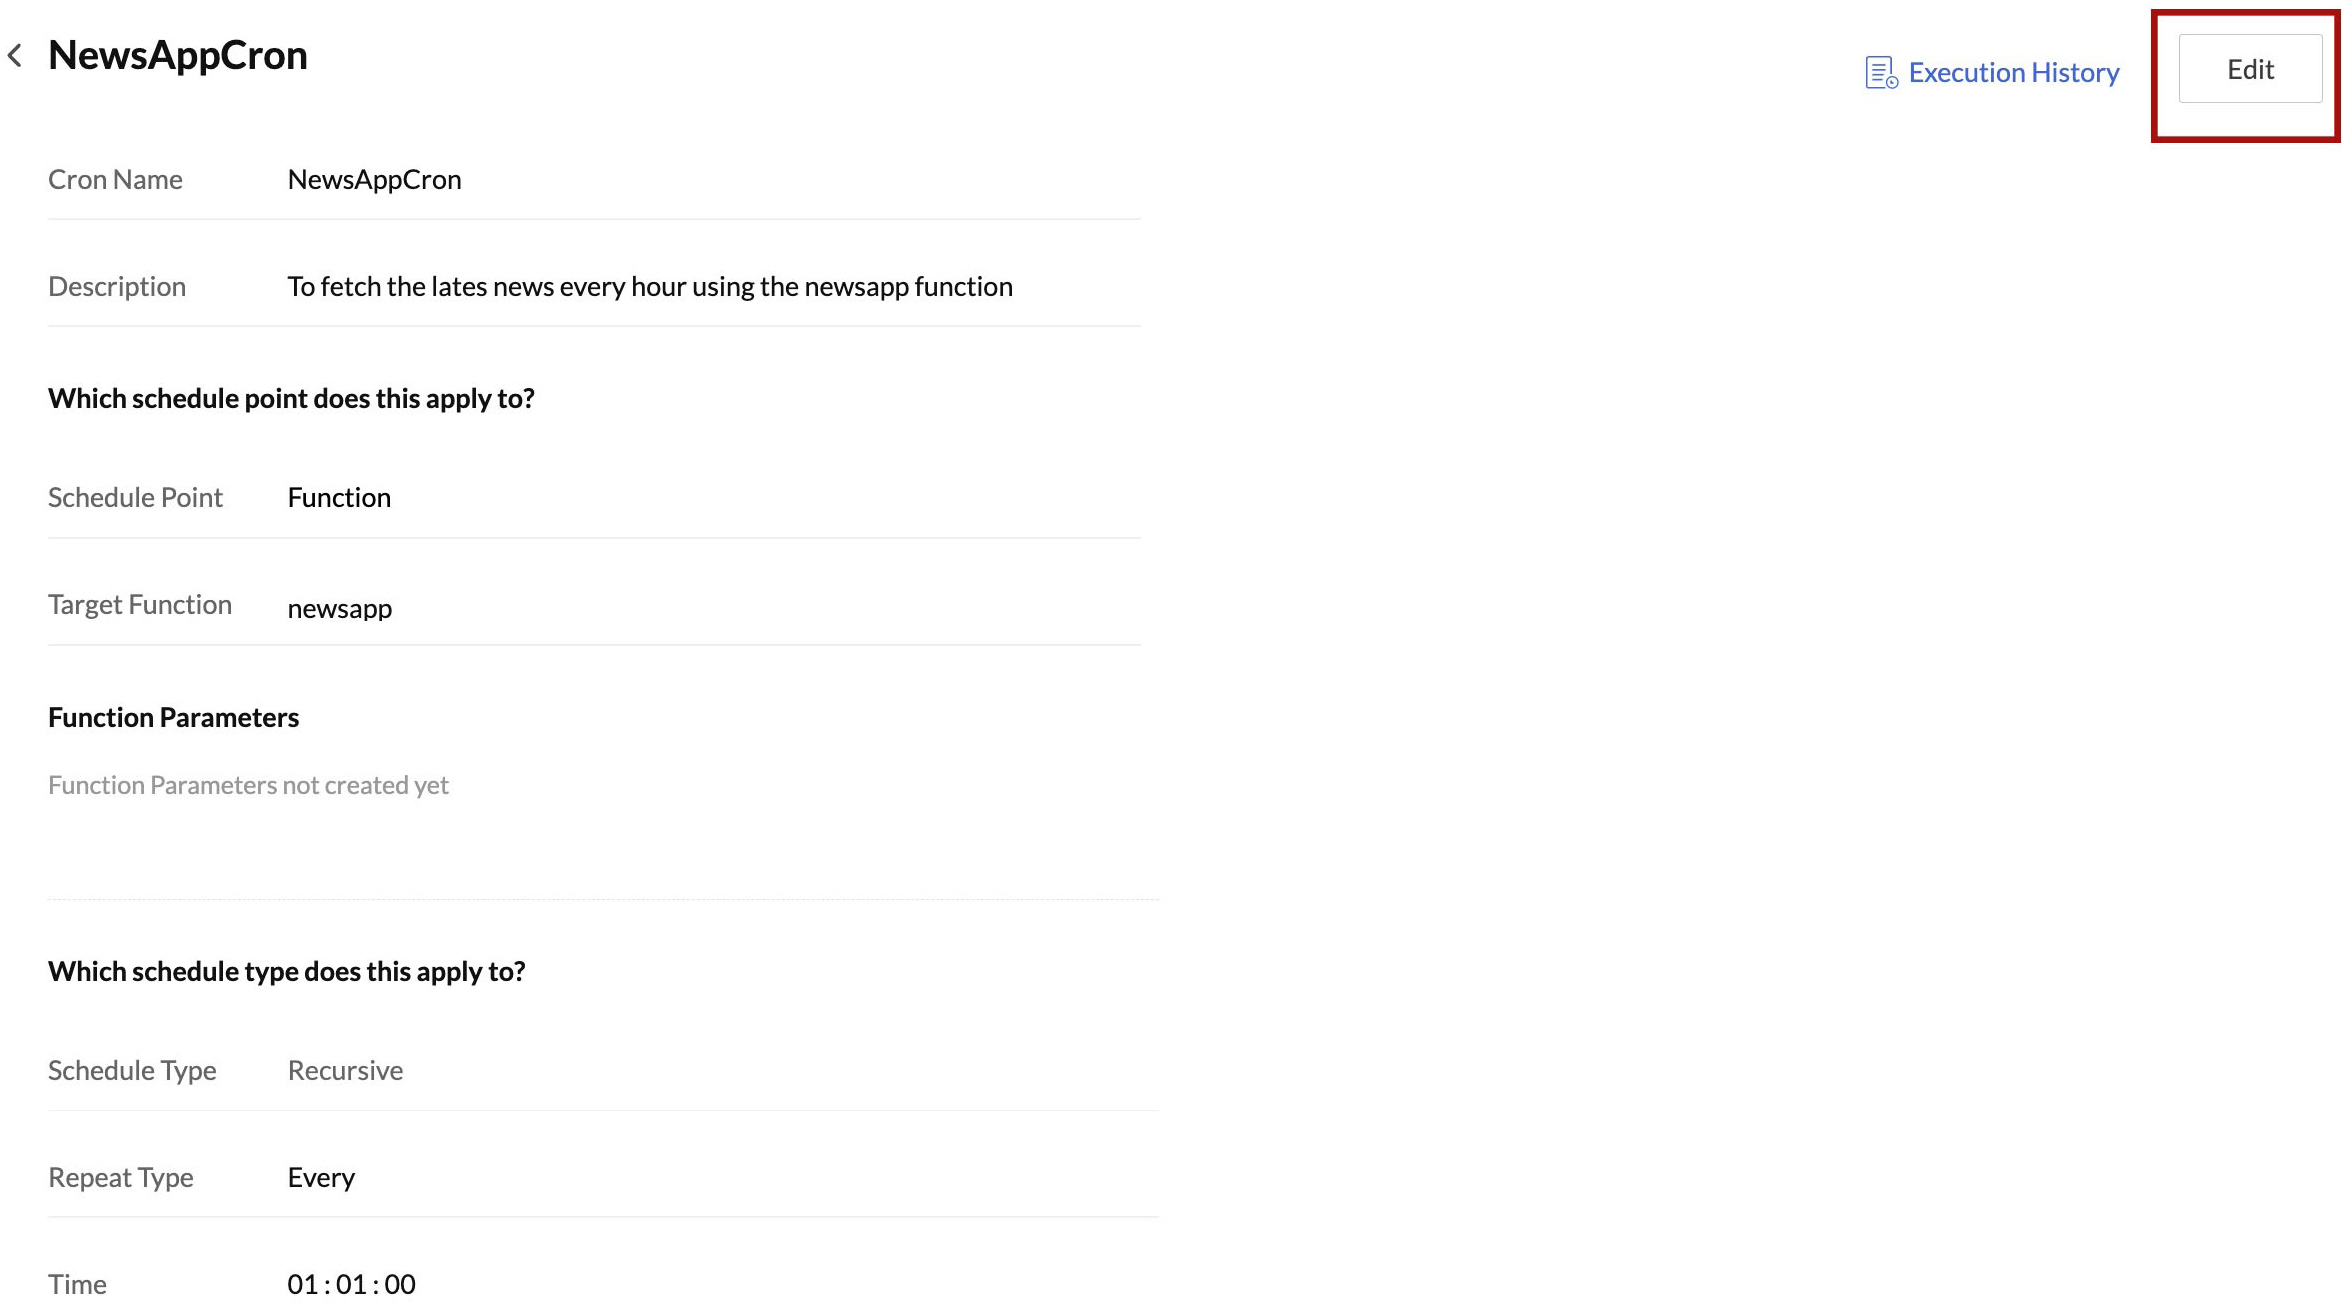The image size is (2349, 1316).
Task: Click the newsapp target function value
Action: 339,609
